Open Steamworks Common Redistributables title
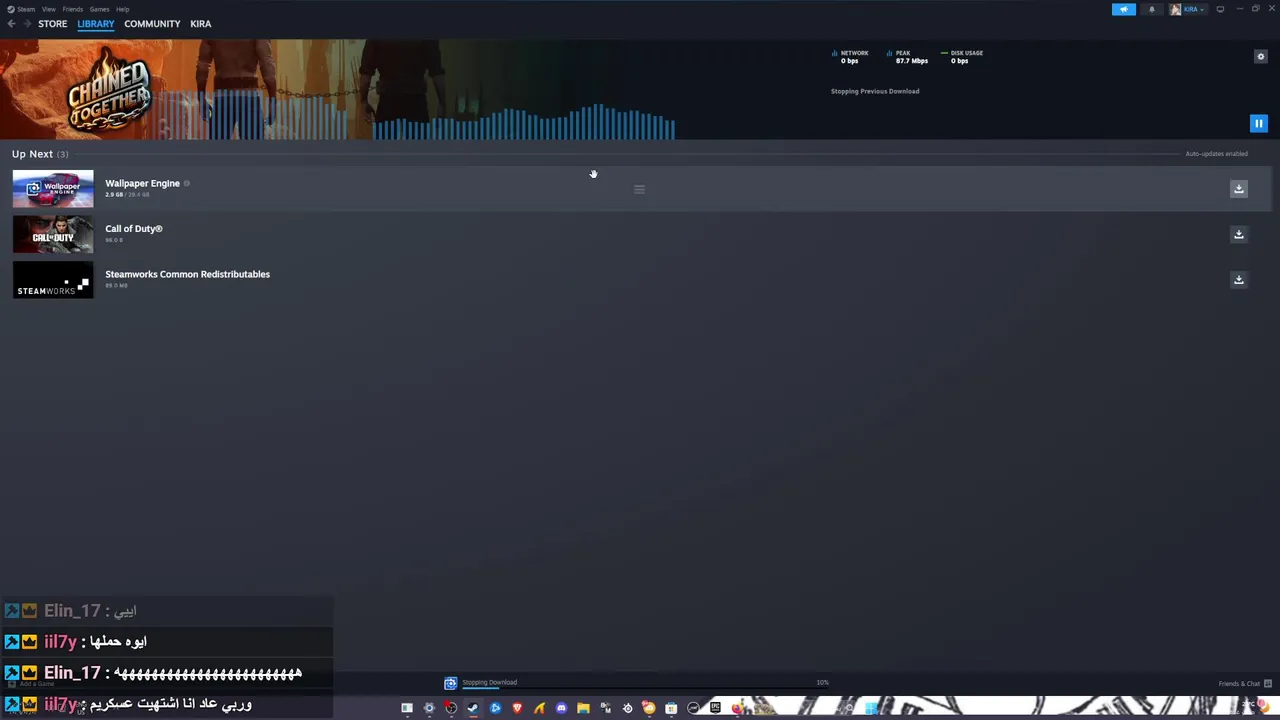 [x=187, y=274]
